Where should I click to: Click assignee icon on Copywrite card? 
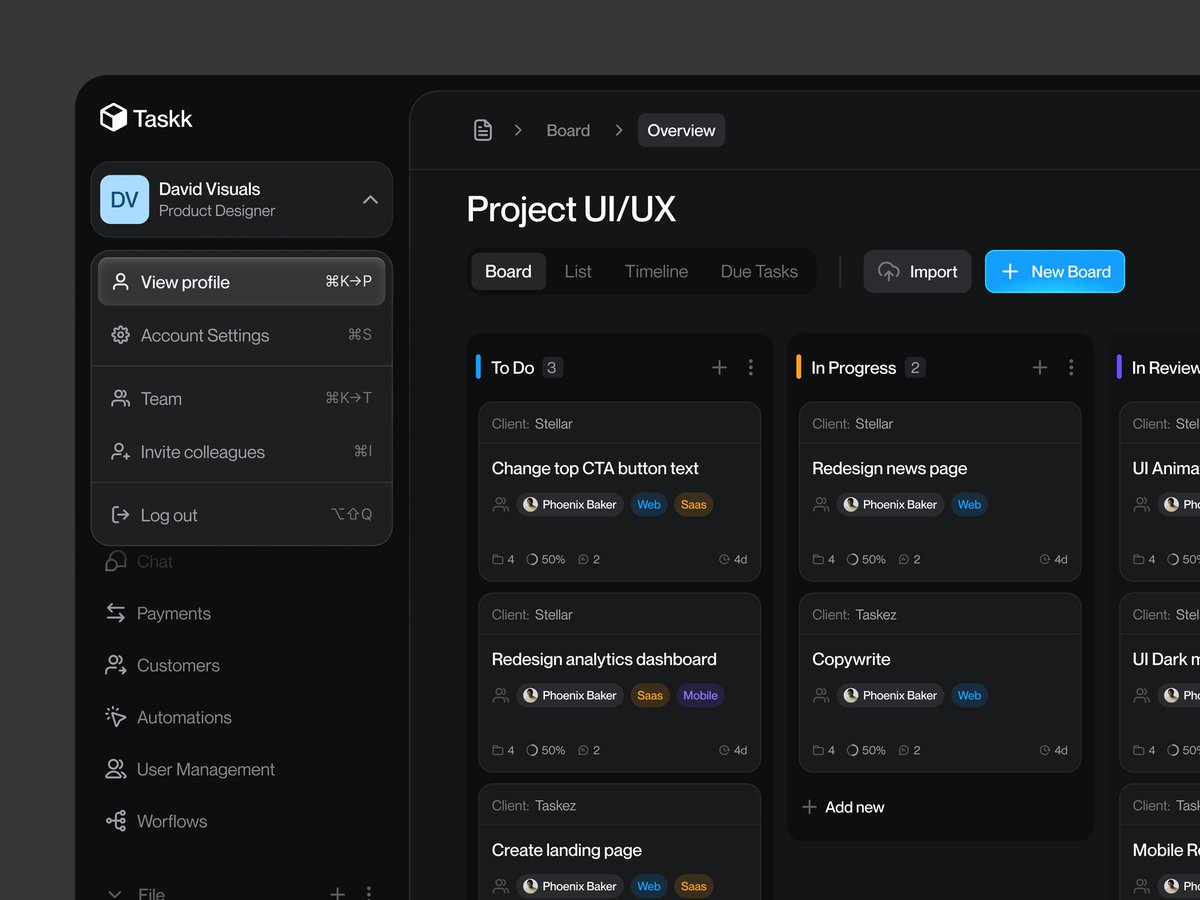(821, 695)
